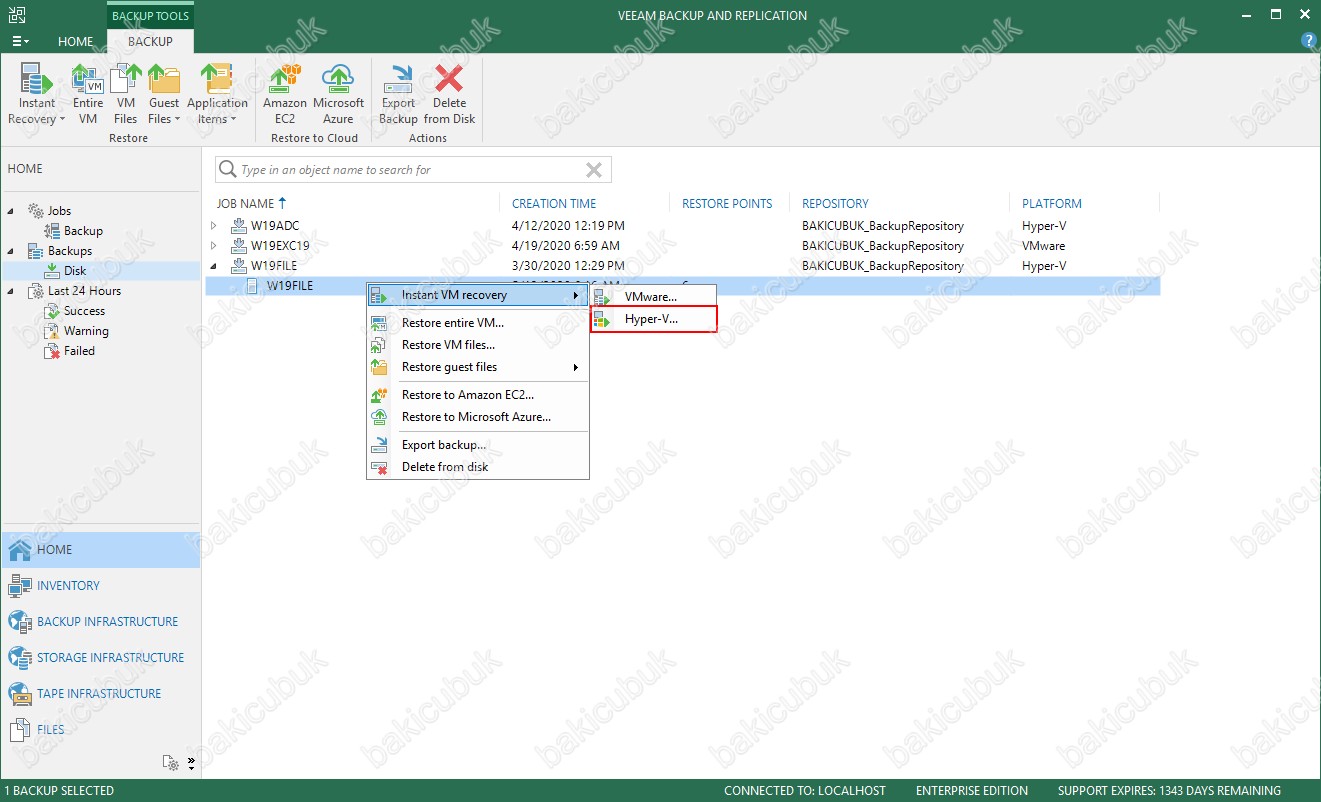Click SUPPORT EXPIRES status bar text

point(1169,791)
